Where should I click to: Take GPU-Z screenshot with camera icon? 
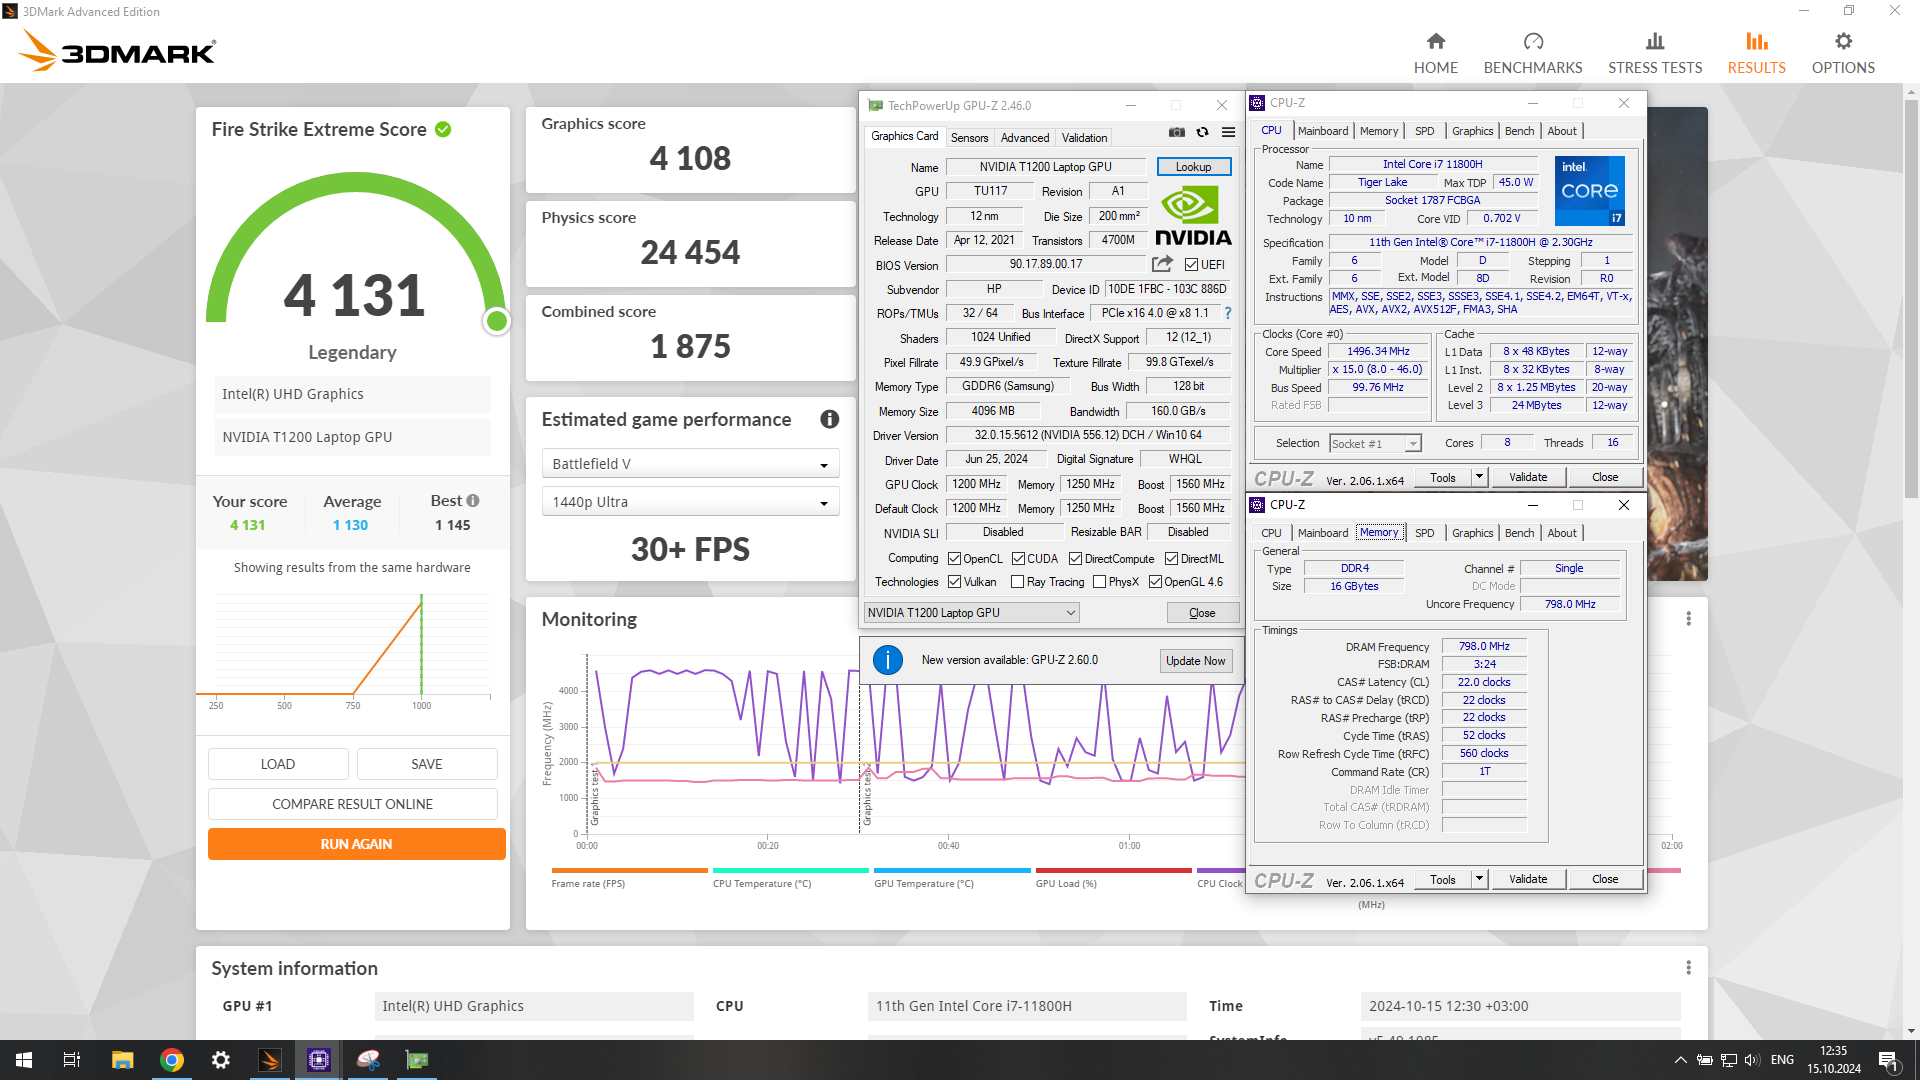tap(1177, 132)
